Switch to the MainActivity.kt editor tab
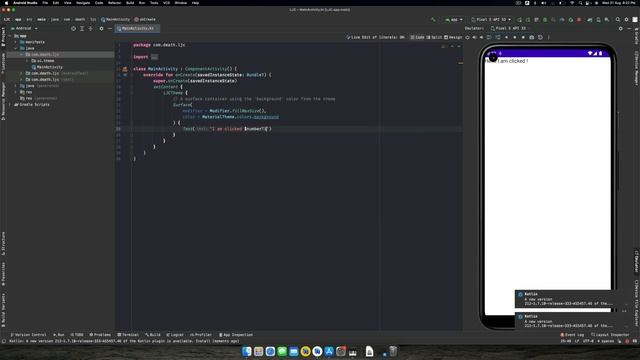640x360 pixels. (138, 28)
